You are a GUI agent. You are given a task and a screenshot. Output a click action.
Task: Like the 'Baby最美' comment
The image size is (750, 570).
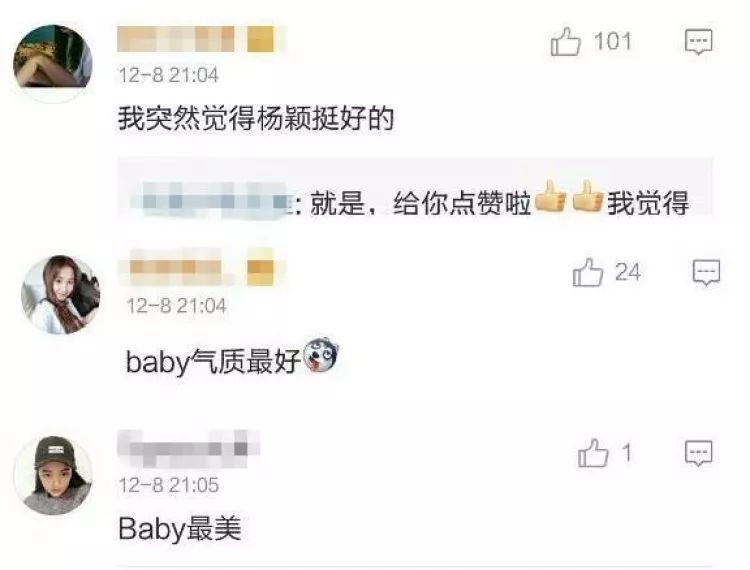[x=593, y=453]
